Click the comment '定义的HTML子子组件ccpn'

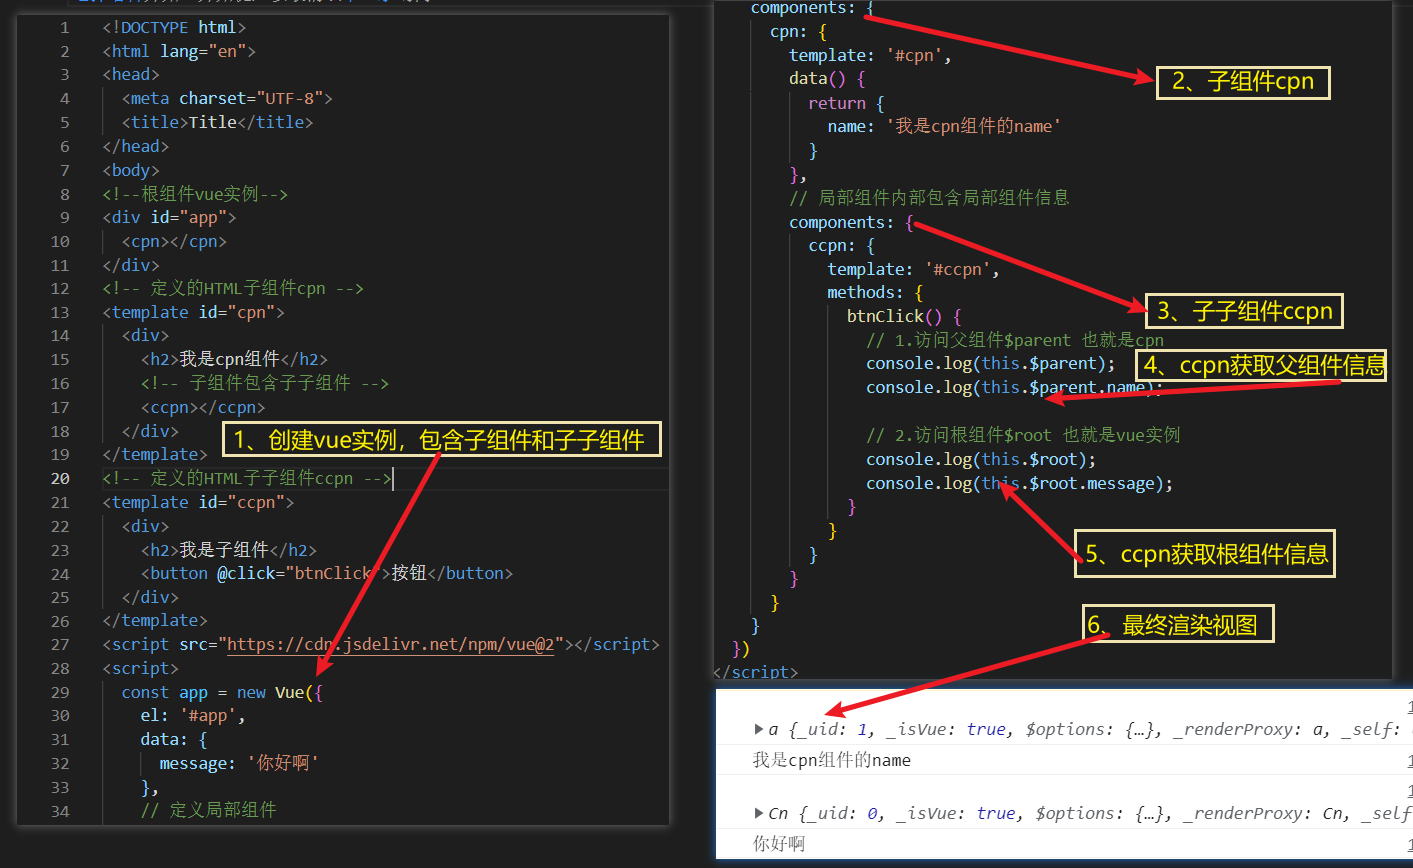click(247, 478)
